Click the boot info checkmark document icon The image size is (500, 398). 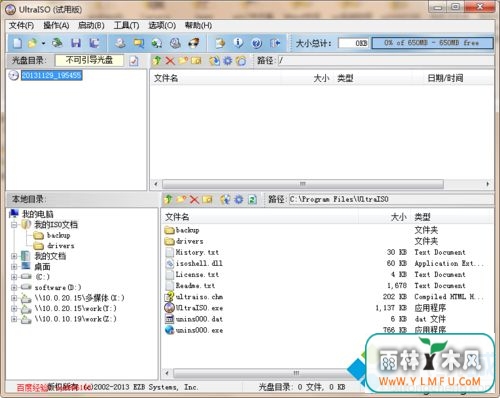(x=134, y=61)
